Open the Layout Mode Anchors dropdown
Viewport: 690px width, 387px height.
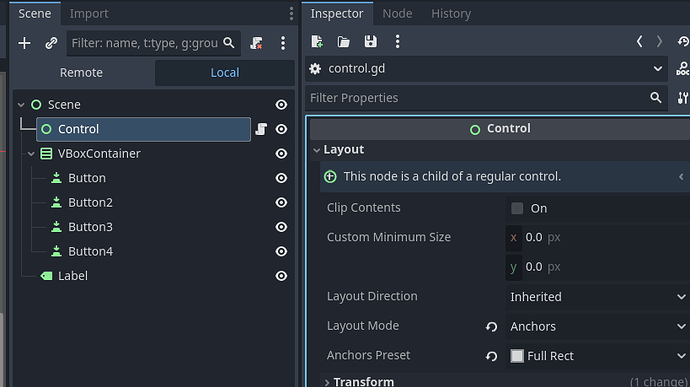pos(597,327)
